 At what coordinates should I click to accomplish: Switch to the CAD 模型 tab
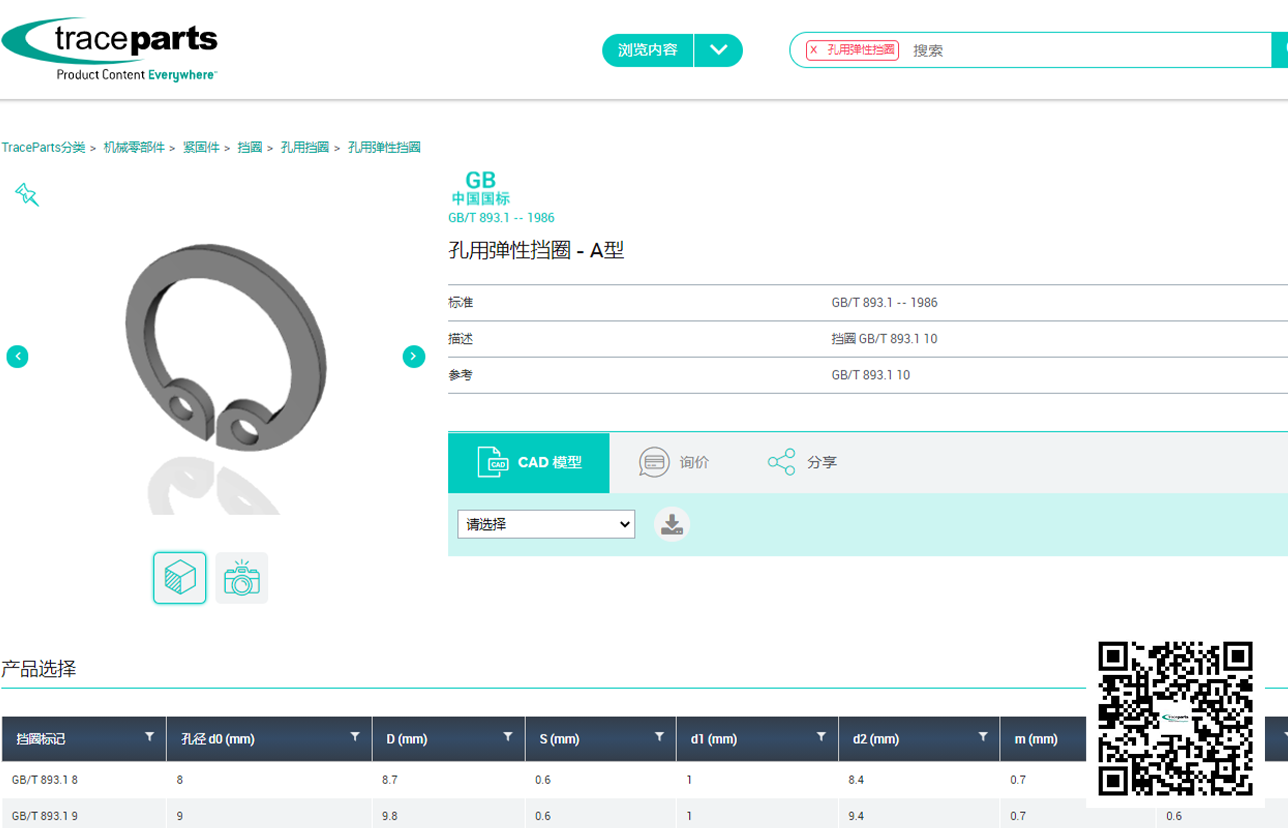[528, 462]
